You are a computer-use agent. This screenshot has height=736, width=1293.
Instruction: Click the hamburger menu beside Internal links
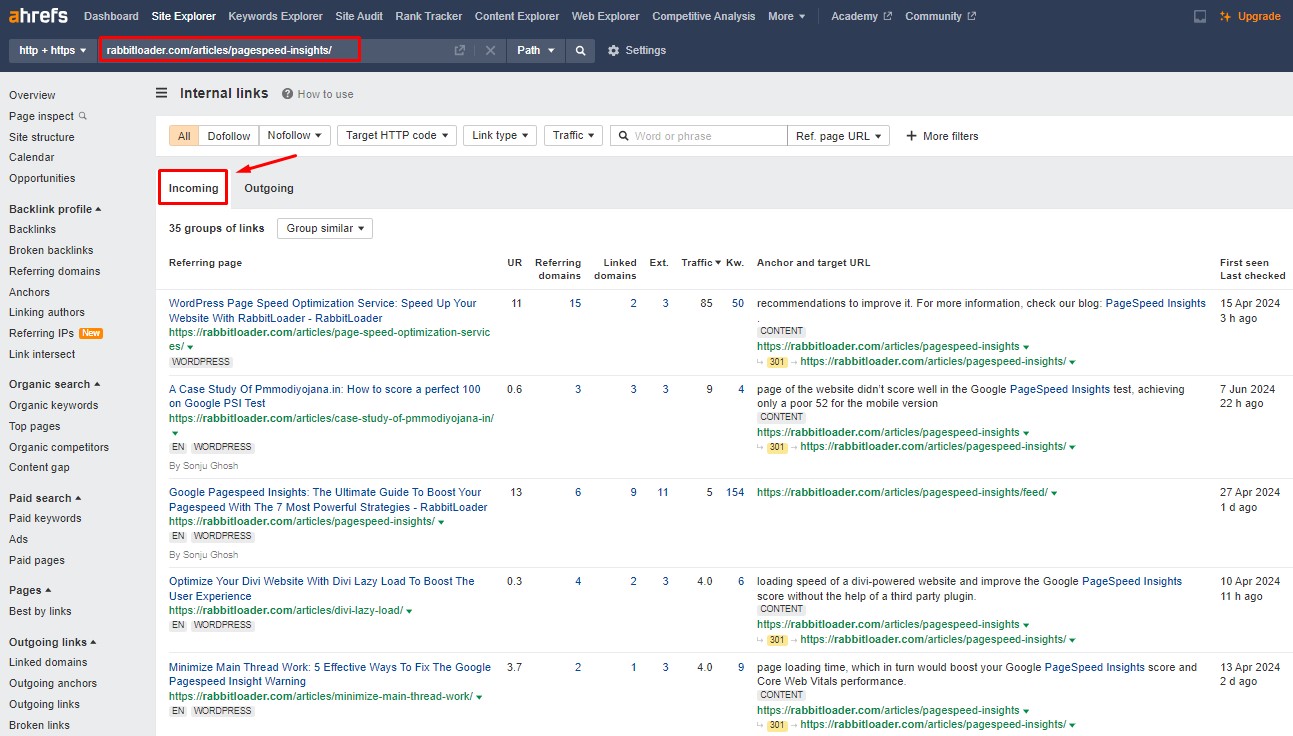pyautogui.click(x=161, y=93)
